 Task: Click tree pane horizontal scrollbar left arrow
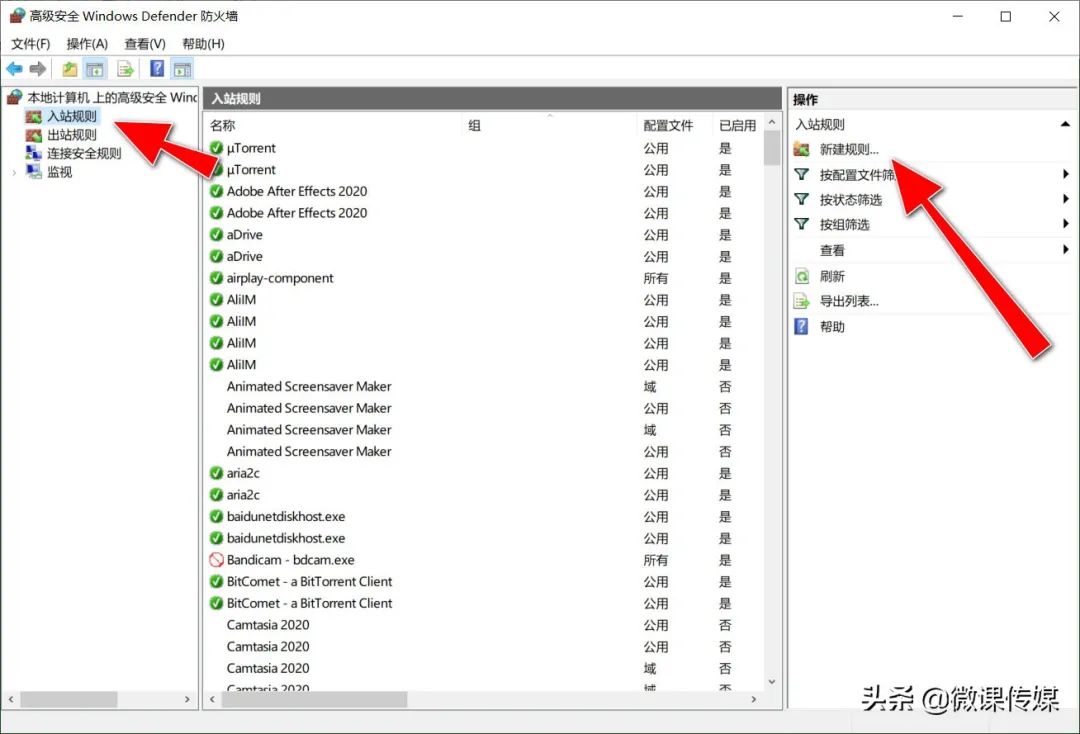tap(10, 699)
